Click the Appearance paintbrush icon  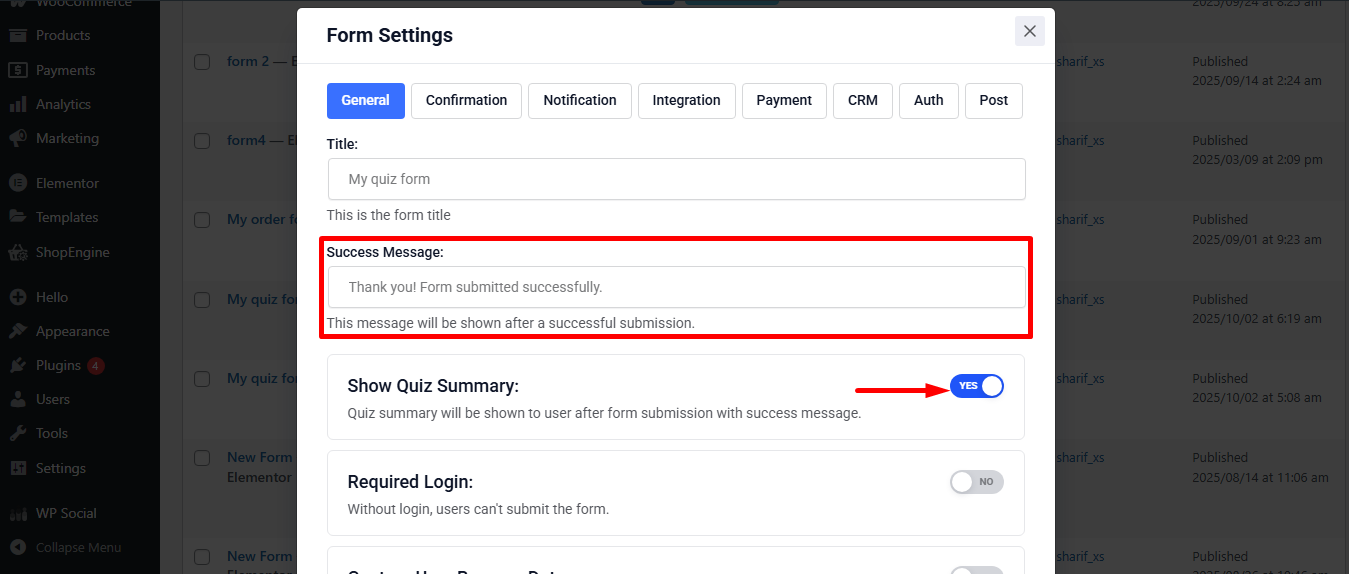pos(18,331)
